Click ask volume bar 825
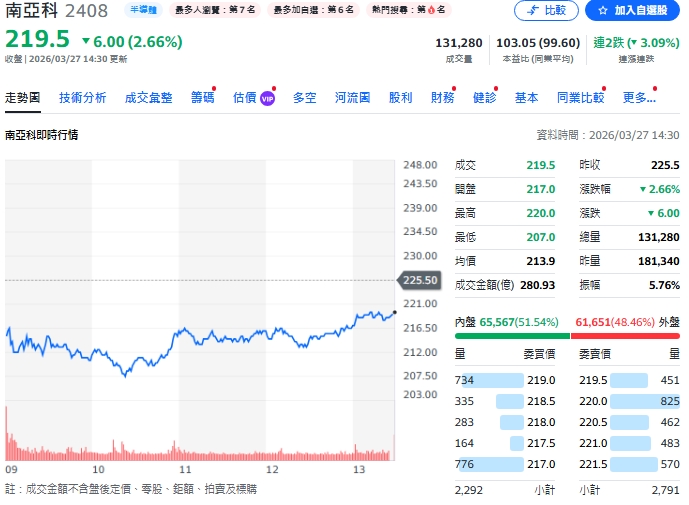689x505 pixels. [x=645, y=401]
